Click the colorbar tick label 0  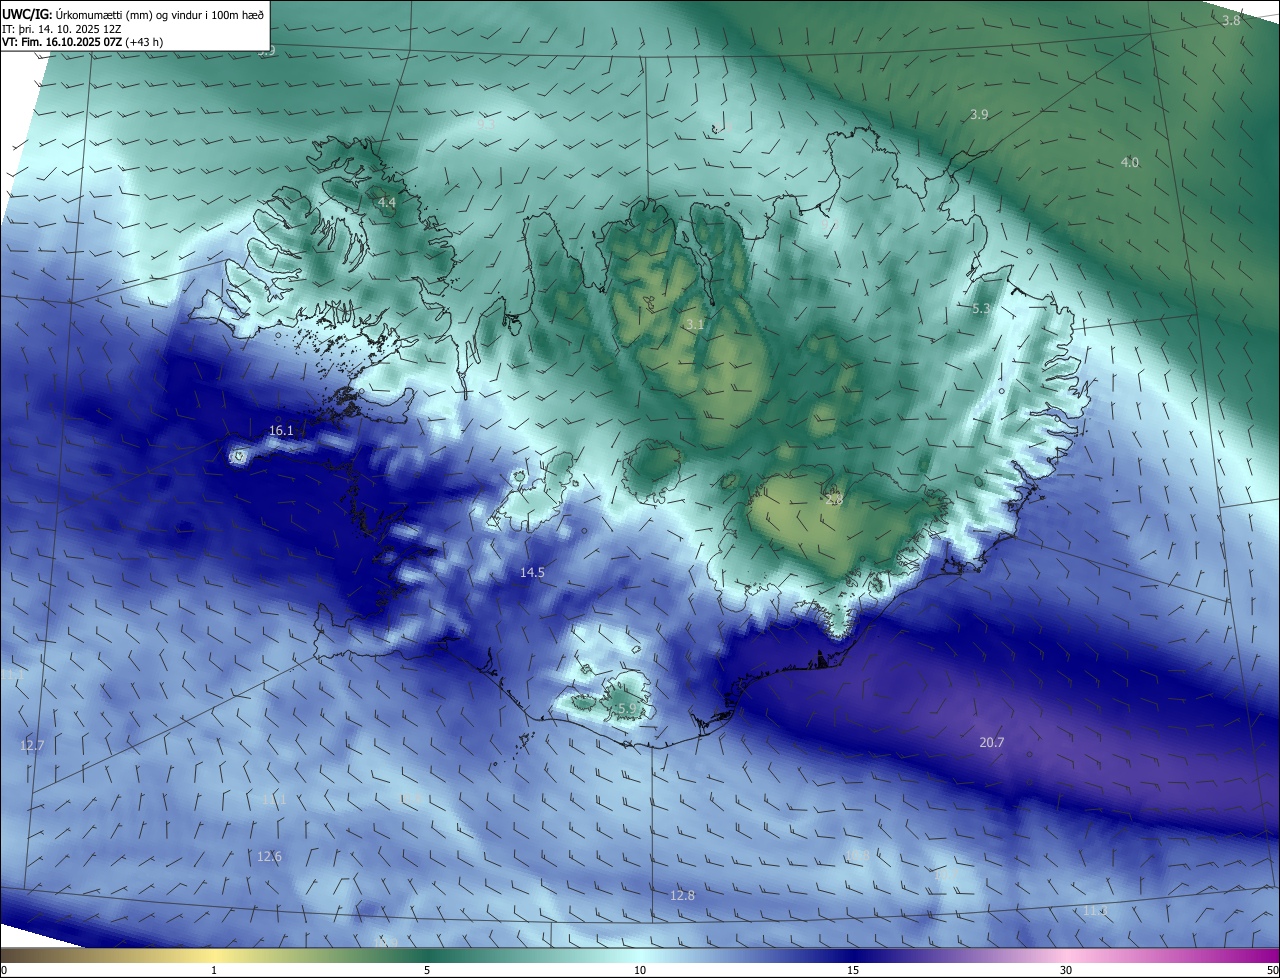coord(4,970)
